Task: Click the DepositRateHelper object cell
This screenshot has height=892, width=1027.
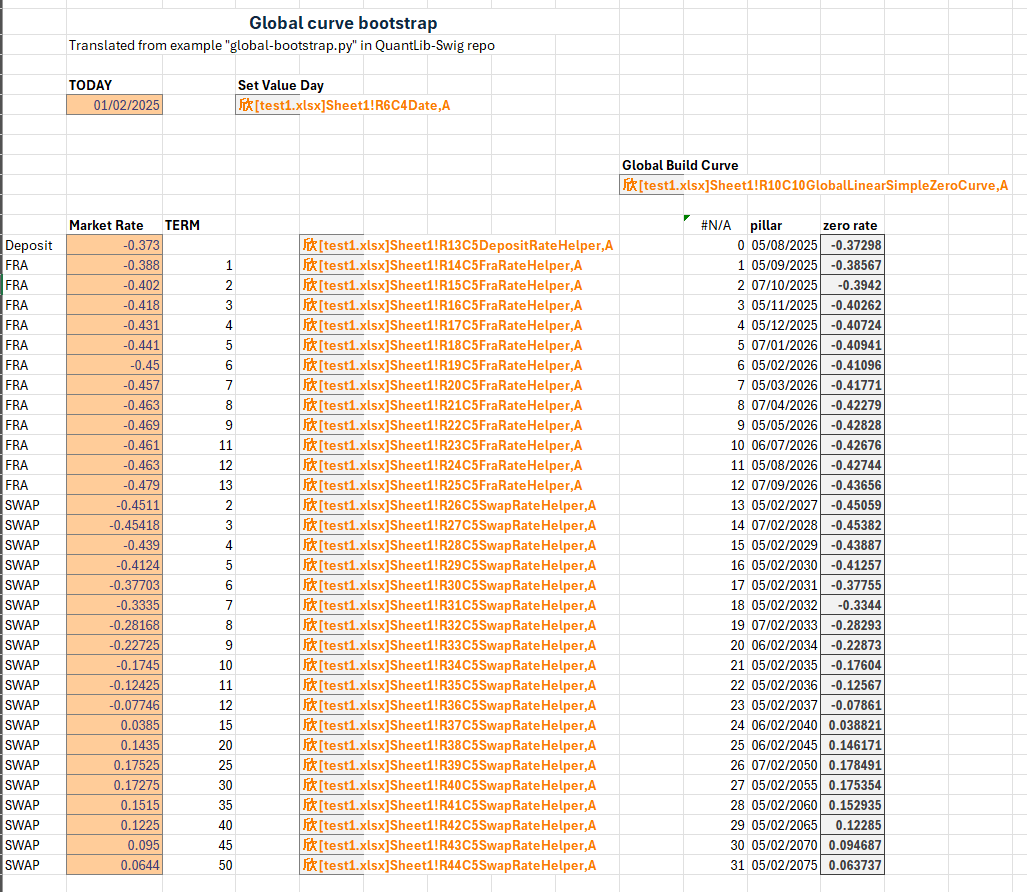Action: pyautogui.click(x=458, y=245)
